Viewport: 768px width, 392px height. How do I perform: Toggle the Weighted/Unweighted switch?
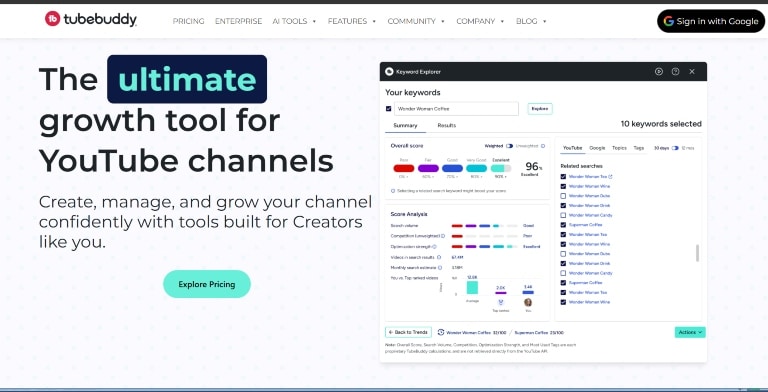(x=509, y=146)
